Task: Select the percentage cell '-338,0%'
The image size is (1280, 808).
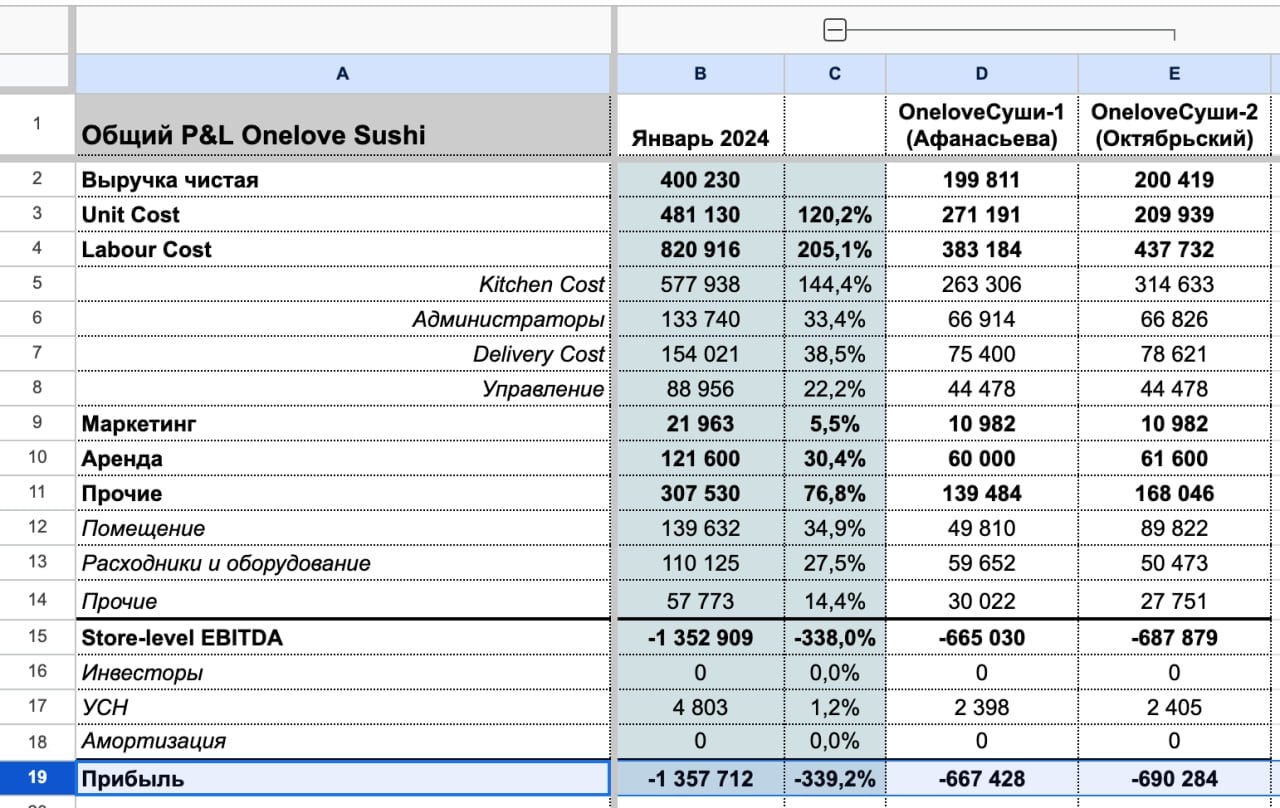Action: pos(836,637)
